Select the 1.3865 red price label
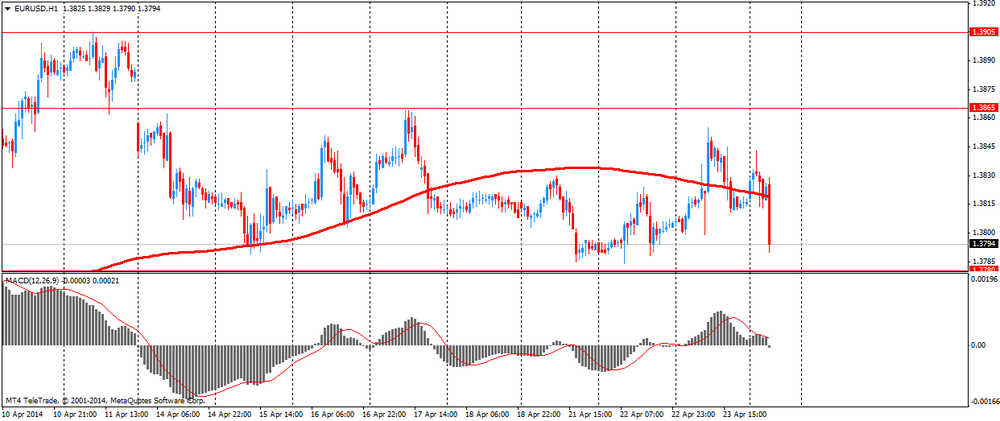Image resolution: width=1000 pixels, height=421 pixels. (x=984, y=107)
